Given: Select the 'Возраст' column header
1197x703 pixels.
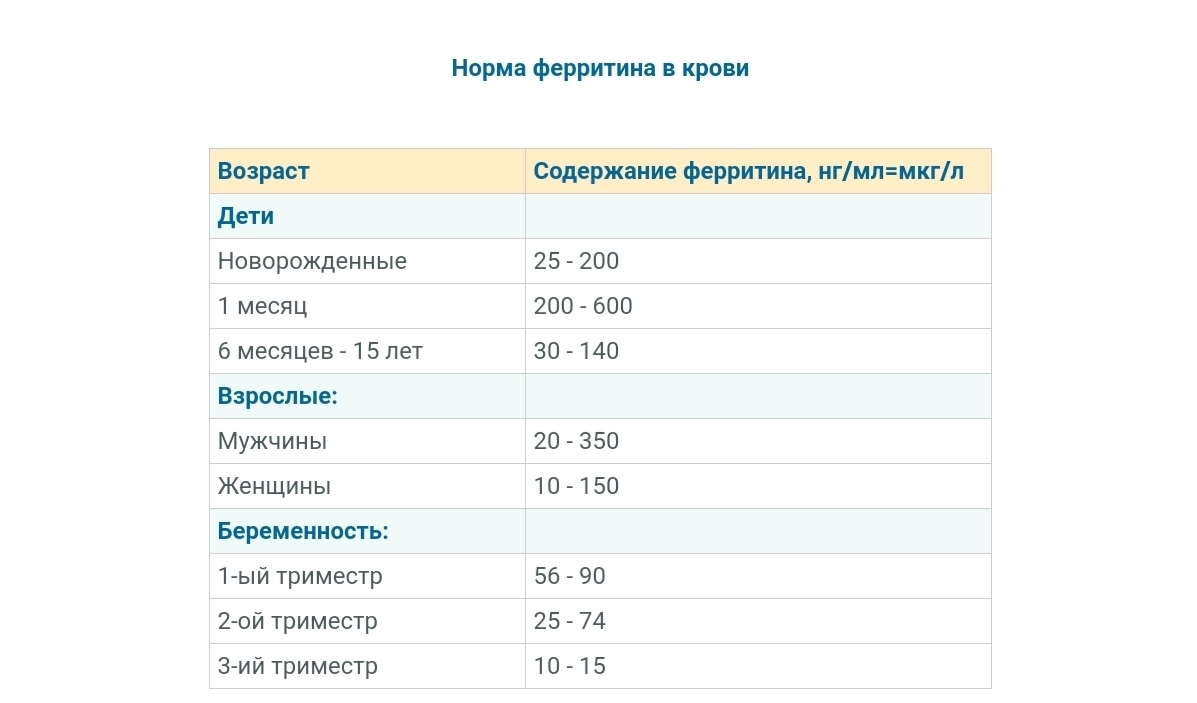Looking at the screenshot, I should pos(264,171).
